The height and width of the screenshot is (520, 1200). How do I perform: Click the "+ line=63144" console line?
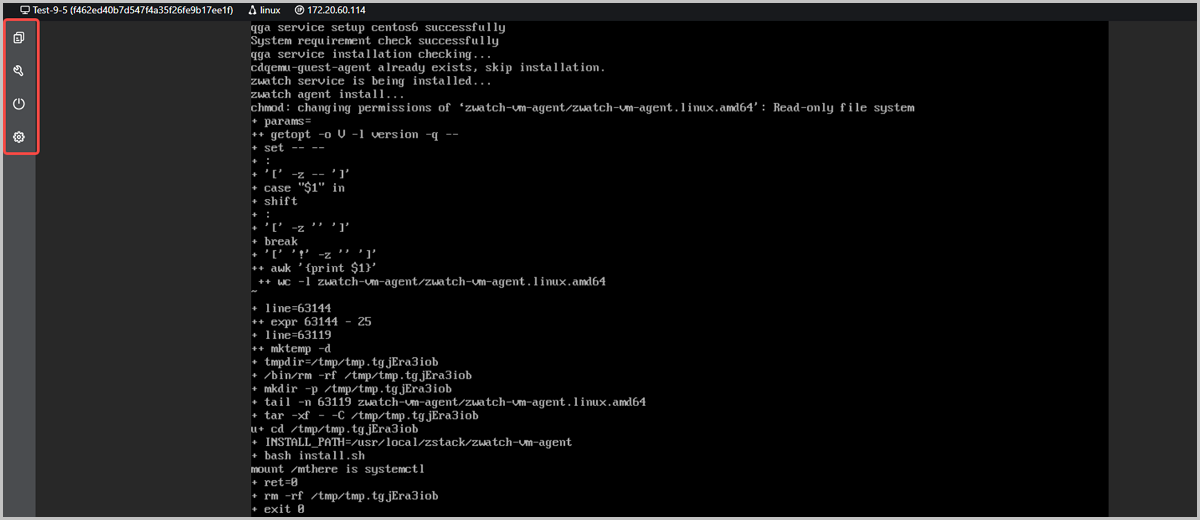point(291,308)
